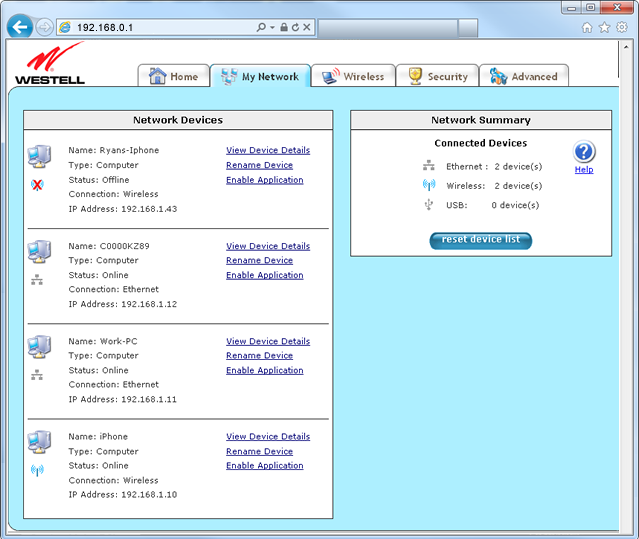
Task: Click the Name: Work-PC text
Action: tap(103, 341)
